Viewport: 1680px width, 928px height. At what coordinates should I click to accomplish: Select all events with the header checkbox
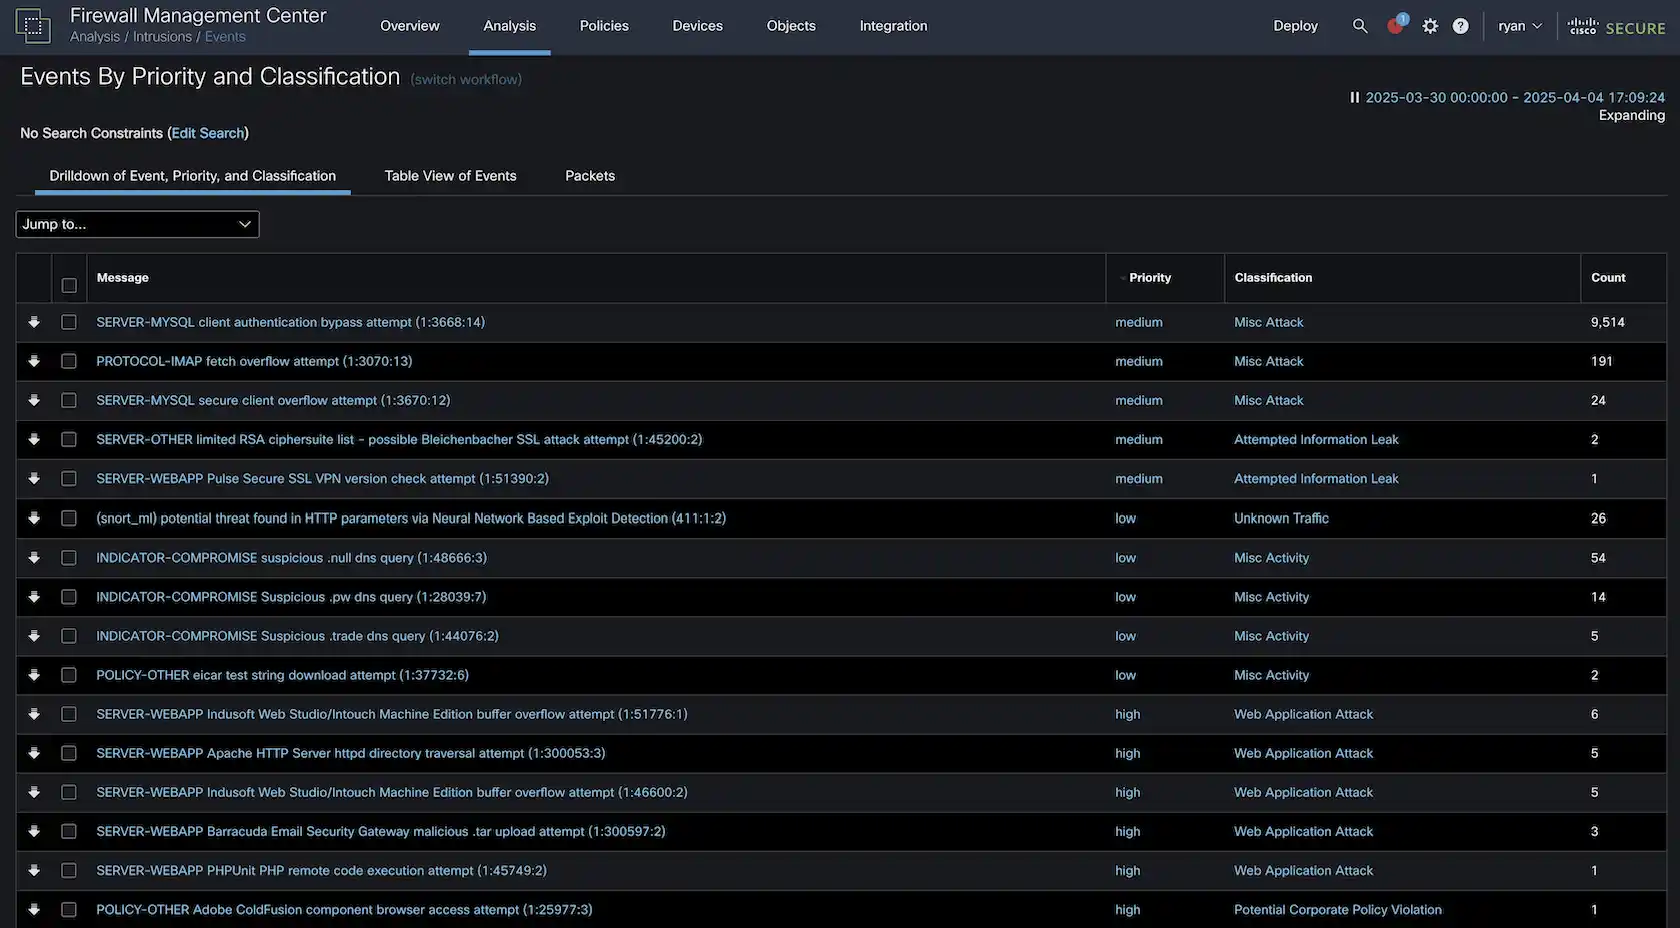pos(68,284)
